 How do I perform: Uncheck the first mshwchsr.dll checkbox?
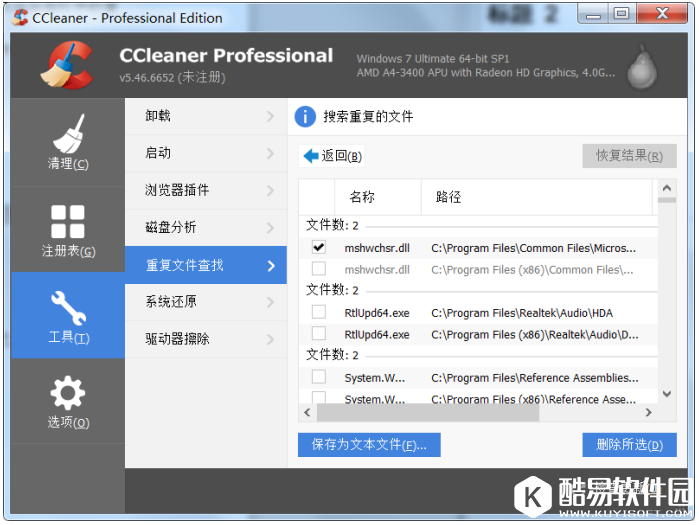[x=318, y=247]
